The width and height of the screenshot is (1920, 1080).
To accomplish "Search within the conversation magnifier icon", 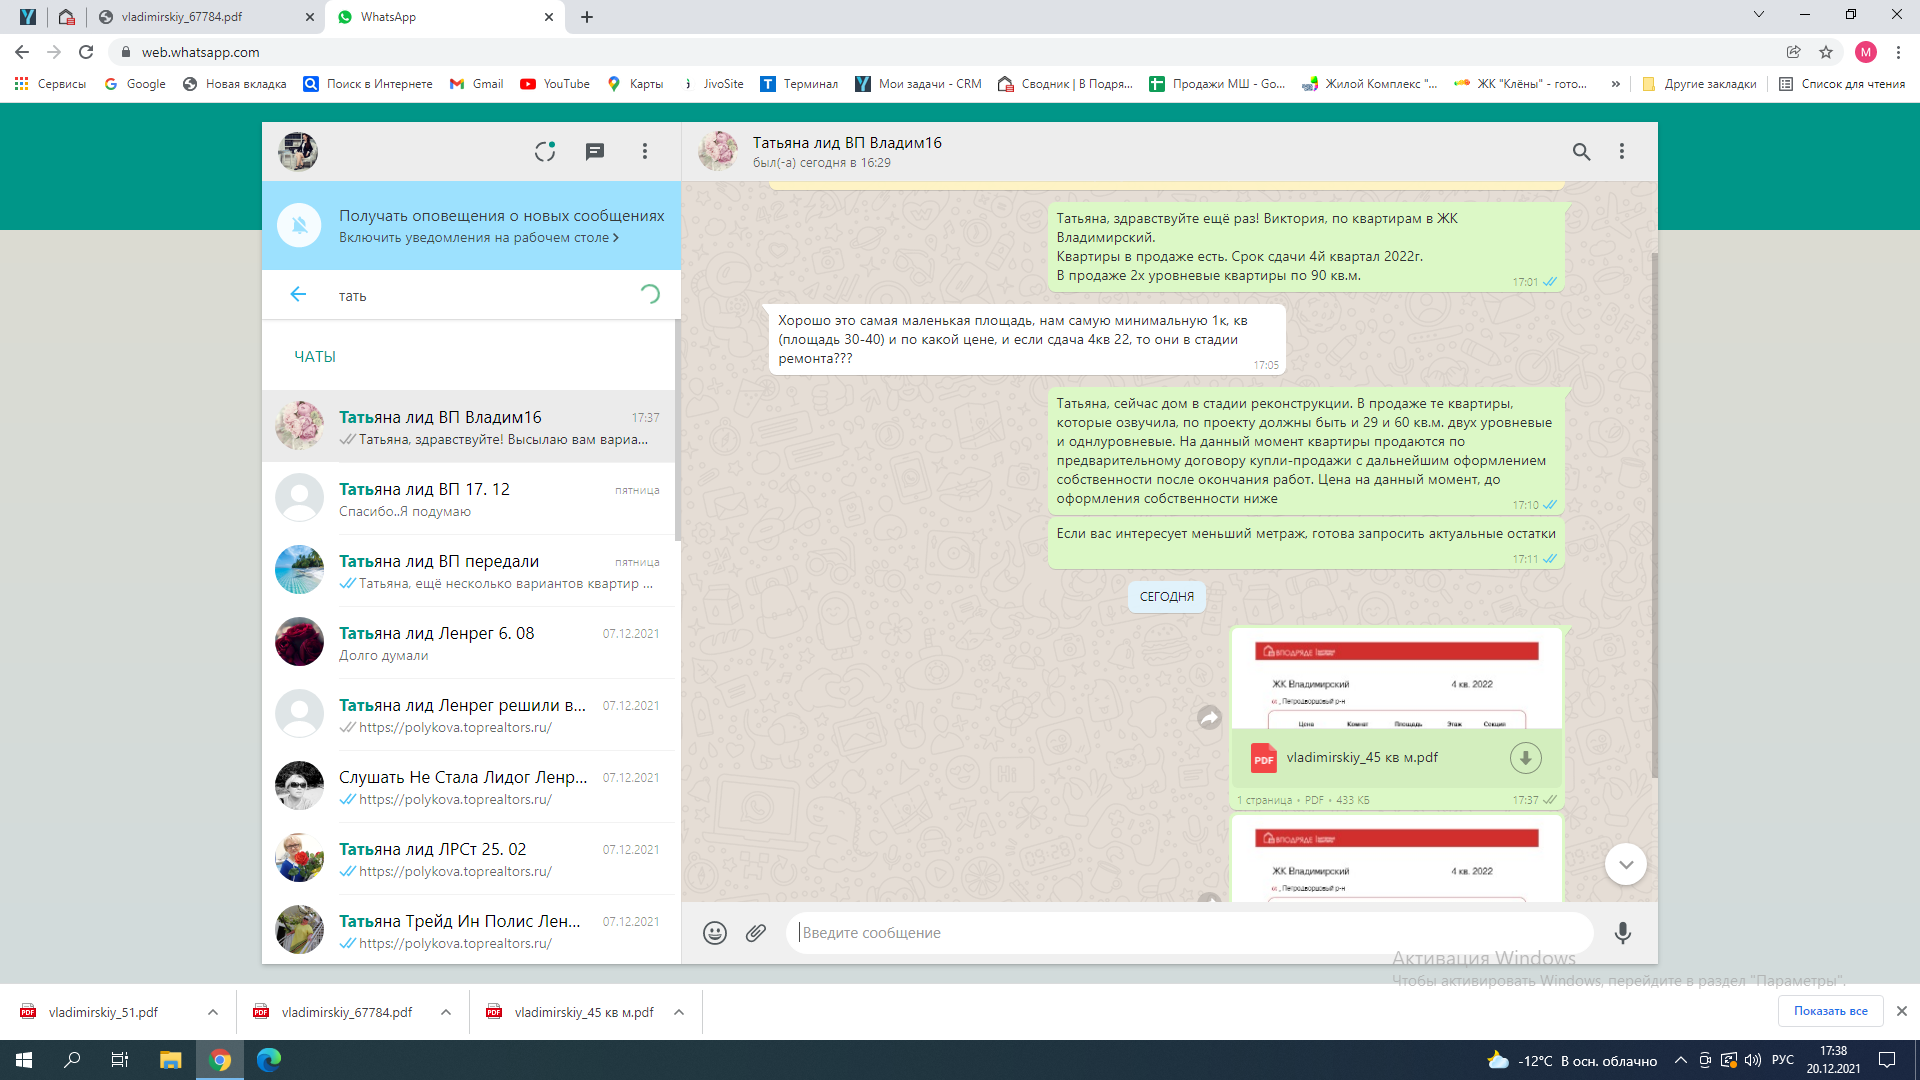I will (x=1581, y=151).
